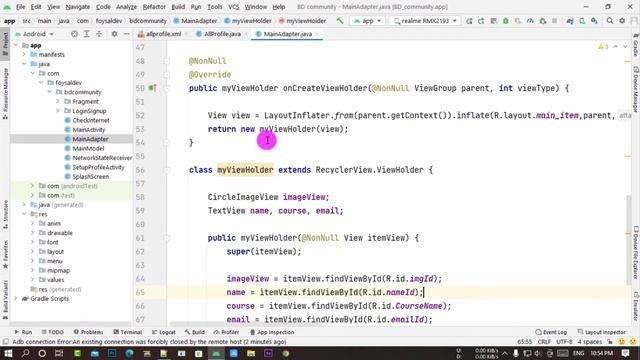
Task: Go to previous highlighted error arrow
Action: point(616,47)
